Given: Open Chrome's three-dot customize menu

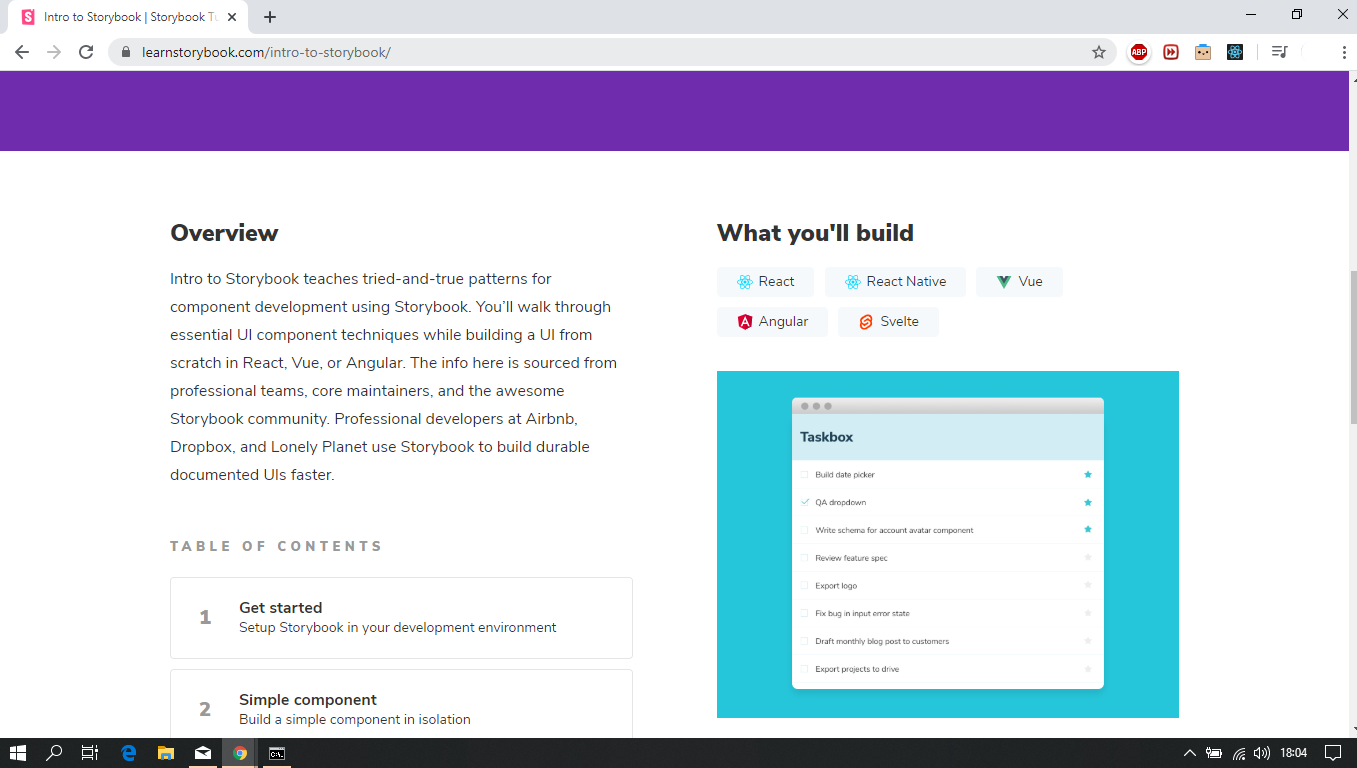Looking at the screenshot, I should pyautogui.click(x=1343, y=51).
